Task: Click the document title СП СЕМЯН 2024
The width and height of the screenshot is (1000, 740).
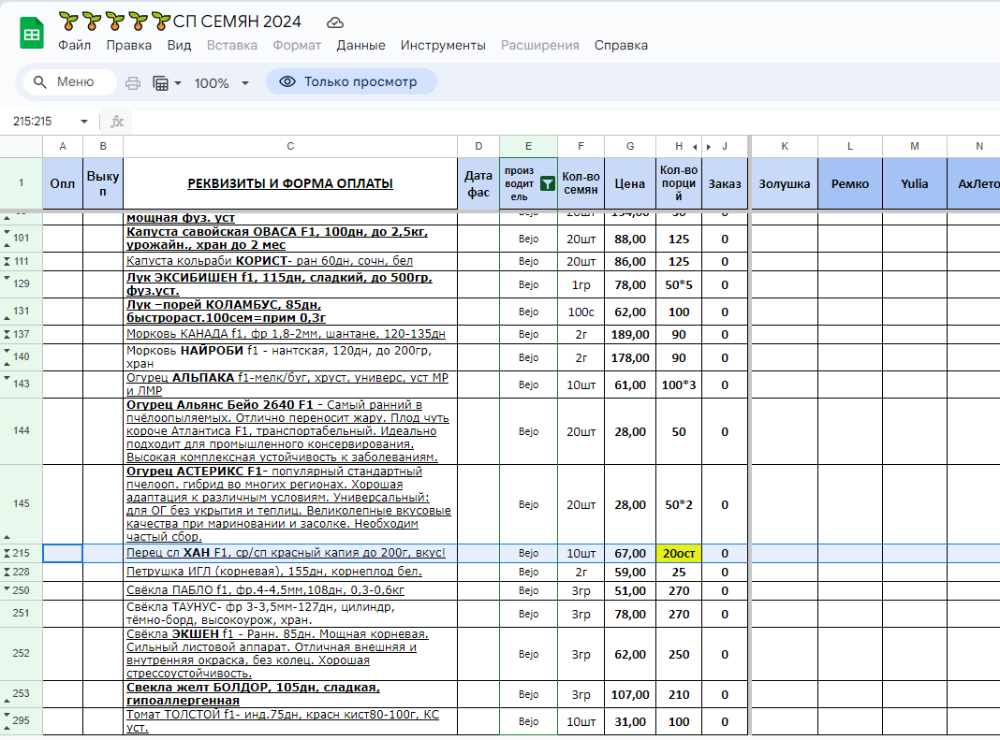Action: [237, 22]
